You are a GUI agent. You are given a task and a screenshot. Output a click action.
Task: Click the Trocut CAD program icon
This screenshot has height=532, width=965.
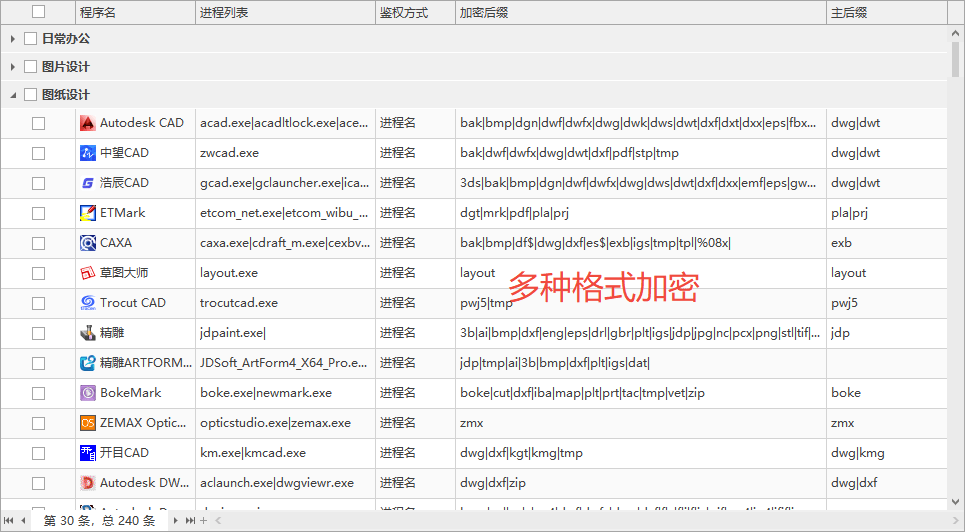point(88,303)
